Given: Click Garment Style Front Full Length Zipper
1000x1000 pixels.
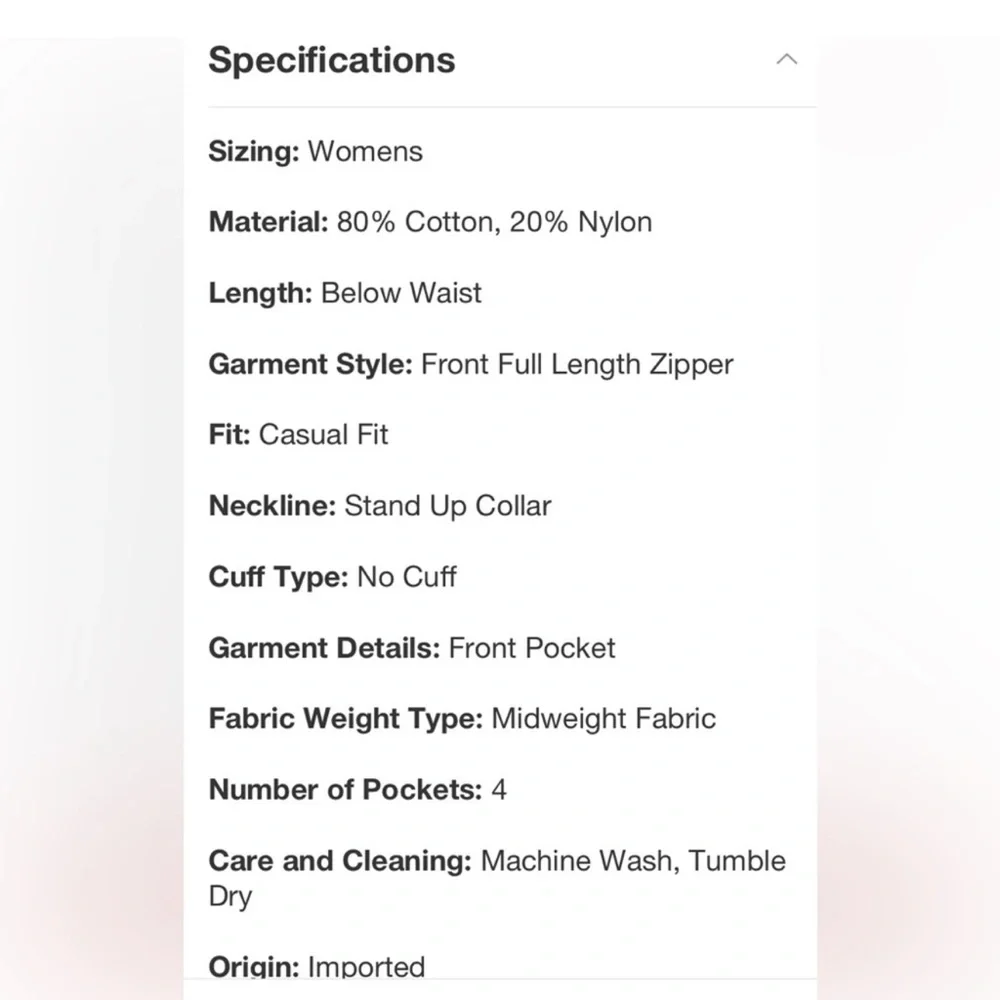Looking at the screenshot, I should coord(471,364).
